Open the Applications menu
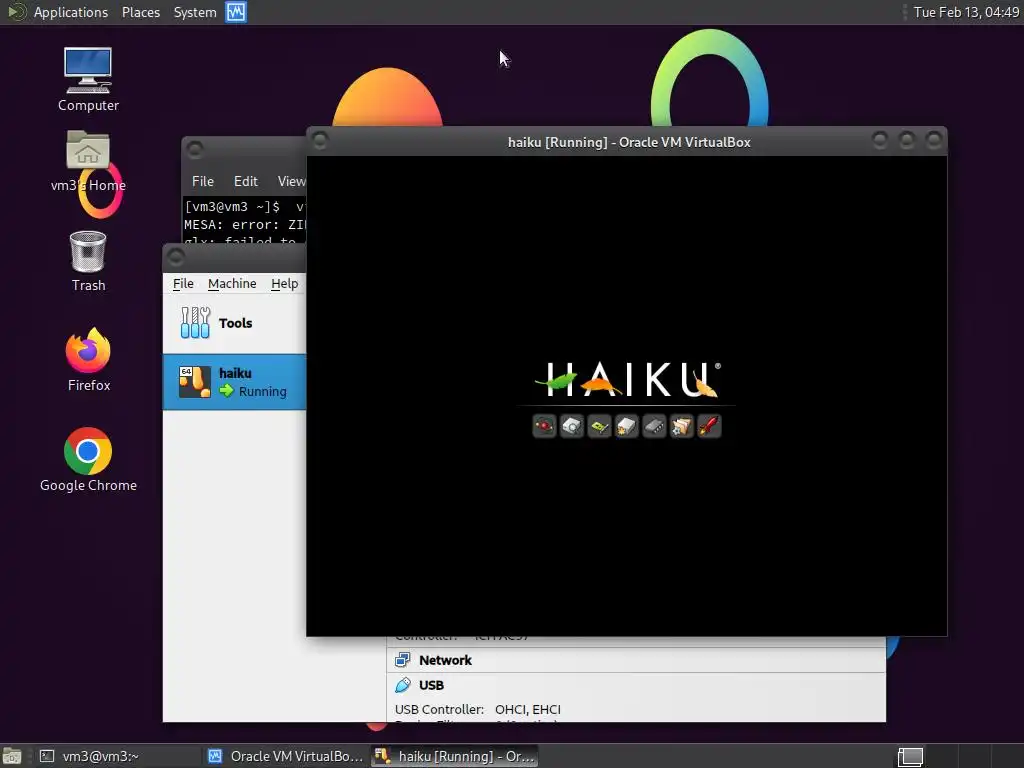This screenshot has height=768, width=1024. 71,12
